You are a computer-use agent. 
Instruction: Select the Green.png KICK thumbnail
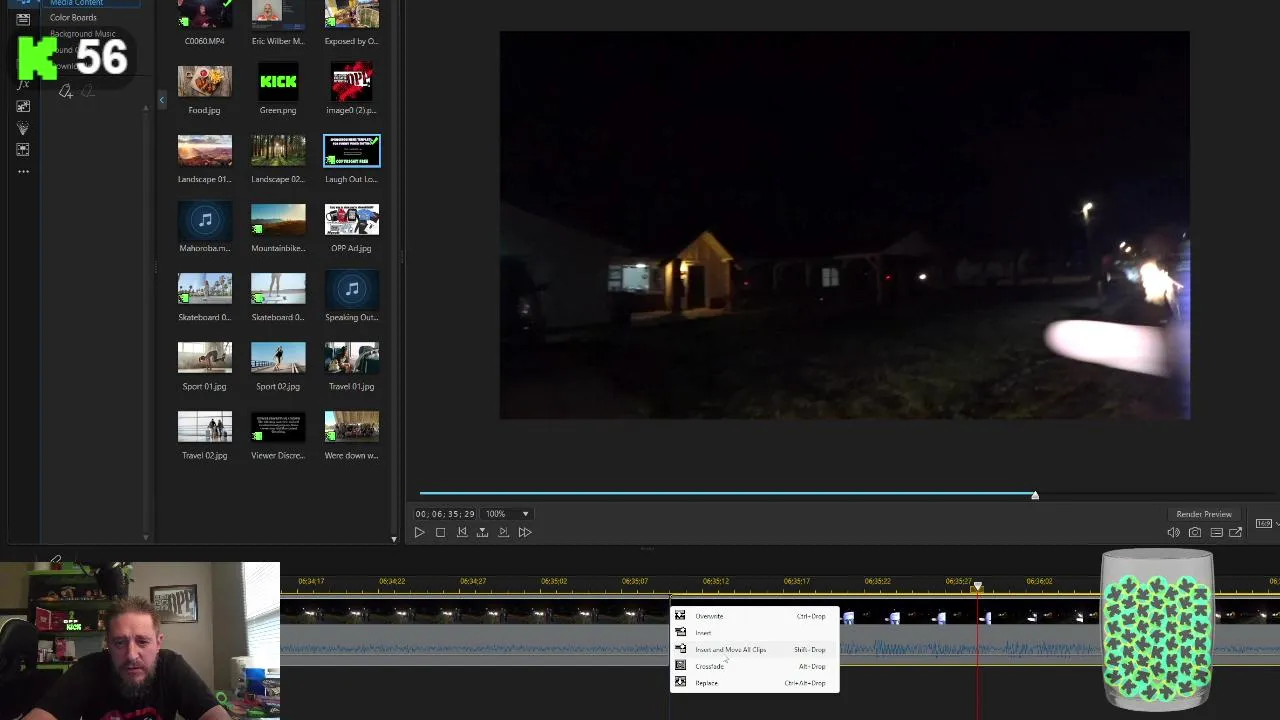pyautogui.click(x=278, y=82)
